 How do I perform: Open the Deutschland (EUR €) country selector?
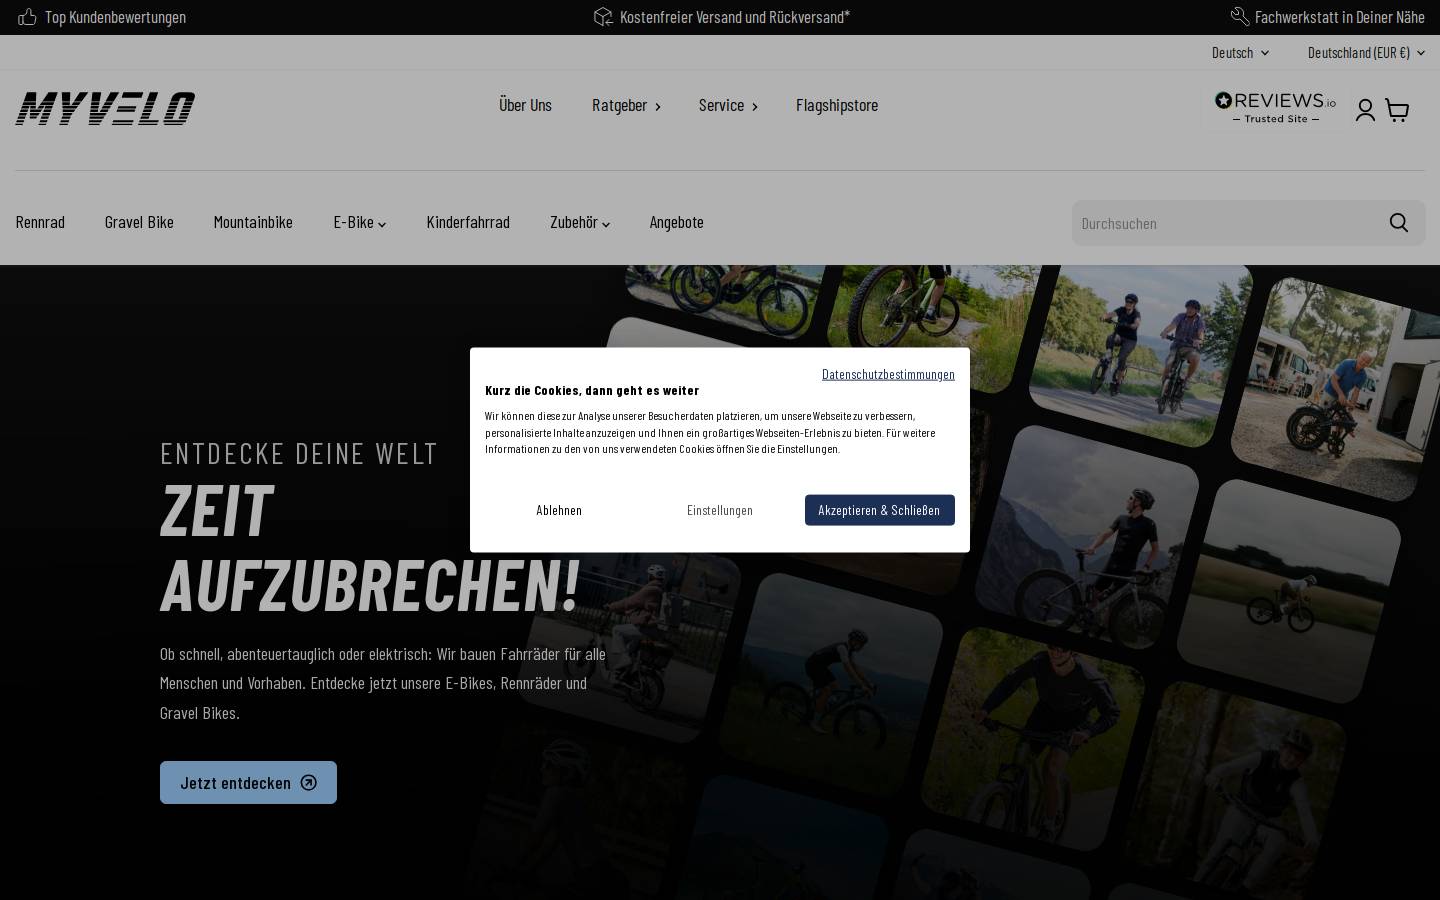1366,53
